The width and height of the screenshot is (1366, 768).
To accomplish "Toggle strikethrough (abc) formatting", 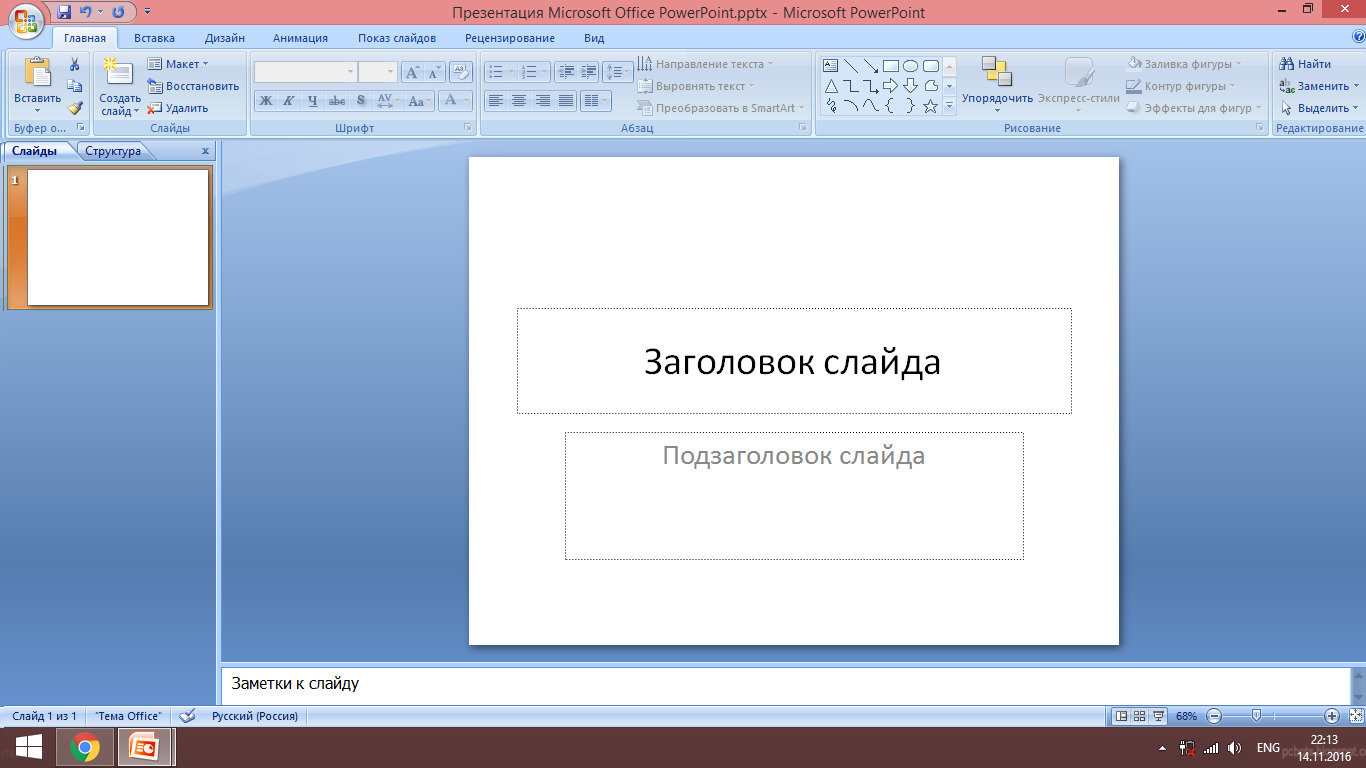I will (337, 100).
